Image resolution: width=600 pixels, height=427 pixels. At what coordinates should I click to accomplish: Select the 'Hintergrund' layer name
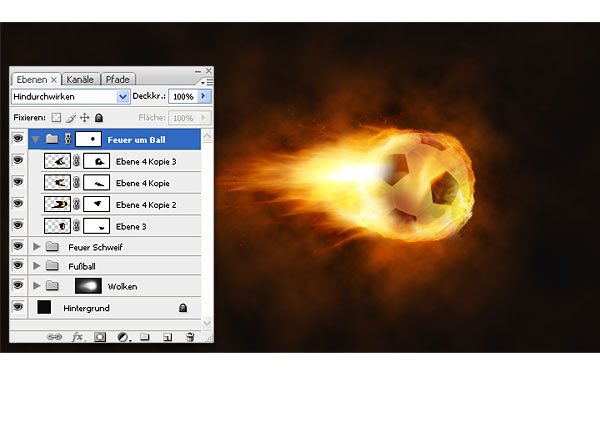click(x=86, y=308)
